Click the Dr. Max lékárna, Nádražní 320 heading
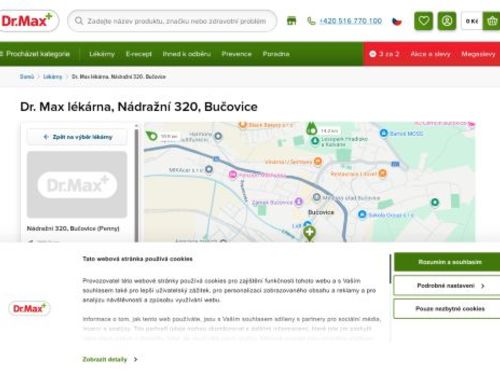This screenshot has width=500, height=375. [x=139, y=107]
